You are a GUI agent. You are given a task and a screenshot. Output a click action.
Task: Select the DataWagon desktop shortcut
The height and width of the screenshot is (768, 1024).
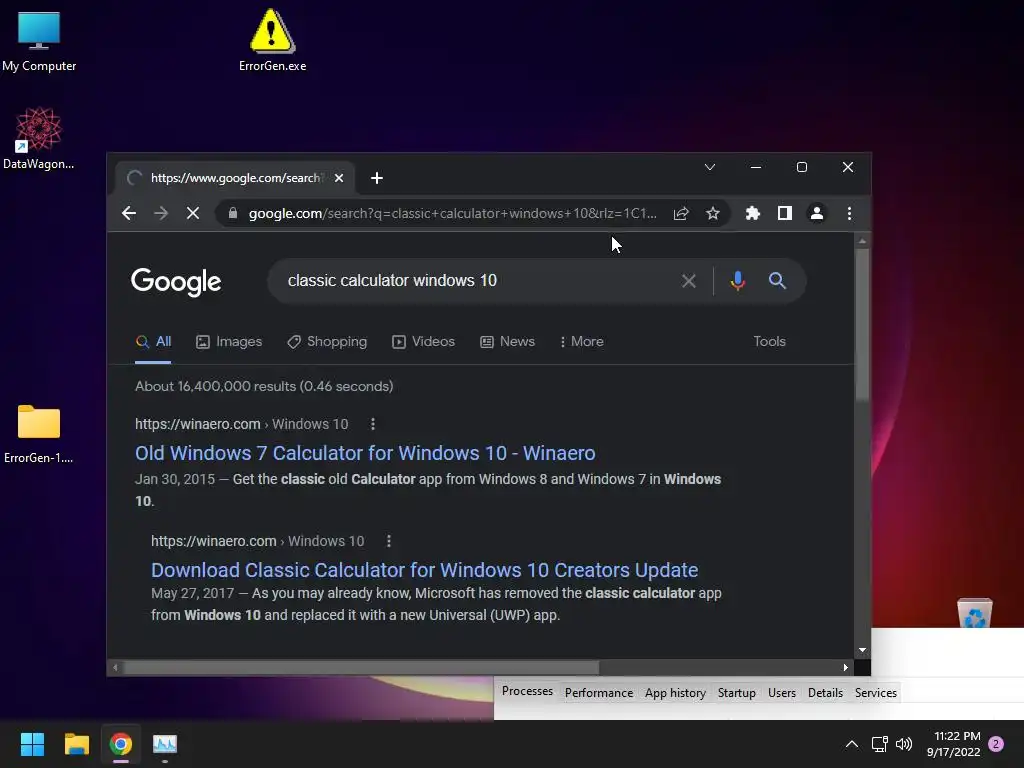(39, 138)
